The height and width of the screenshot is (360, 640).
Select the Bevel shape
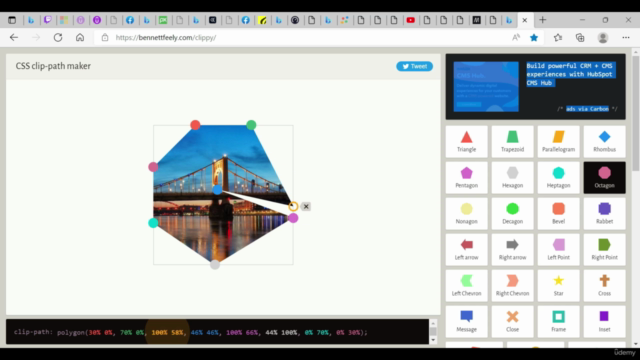point(558,213)
